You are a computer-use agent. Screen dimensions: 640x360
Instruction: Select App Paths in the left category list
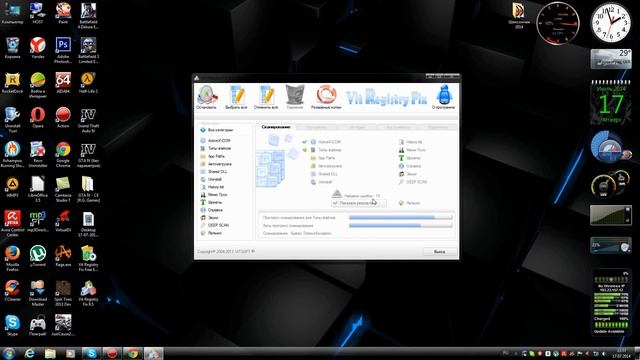pyautogui.click(x=213, y=156)
